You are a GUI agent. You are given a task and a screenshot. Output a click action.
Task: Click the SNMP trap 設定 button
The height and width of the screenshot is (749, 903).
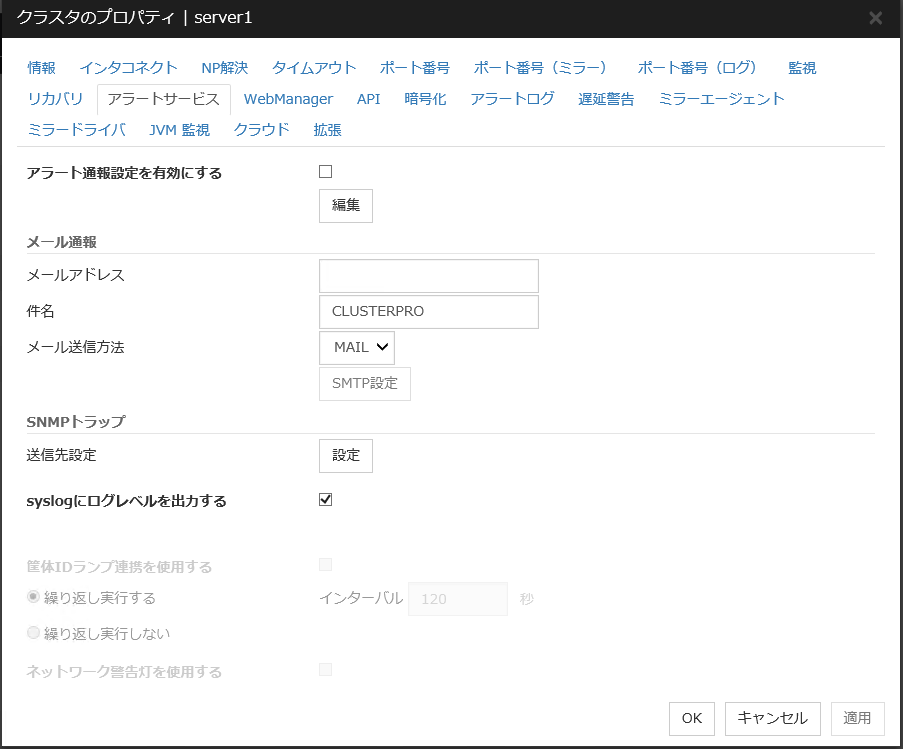click(x=346, y=455)
